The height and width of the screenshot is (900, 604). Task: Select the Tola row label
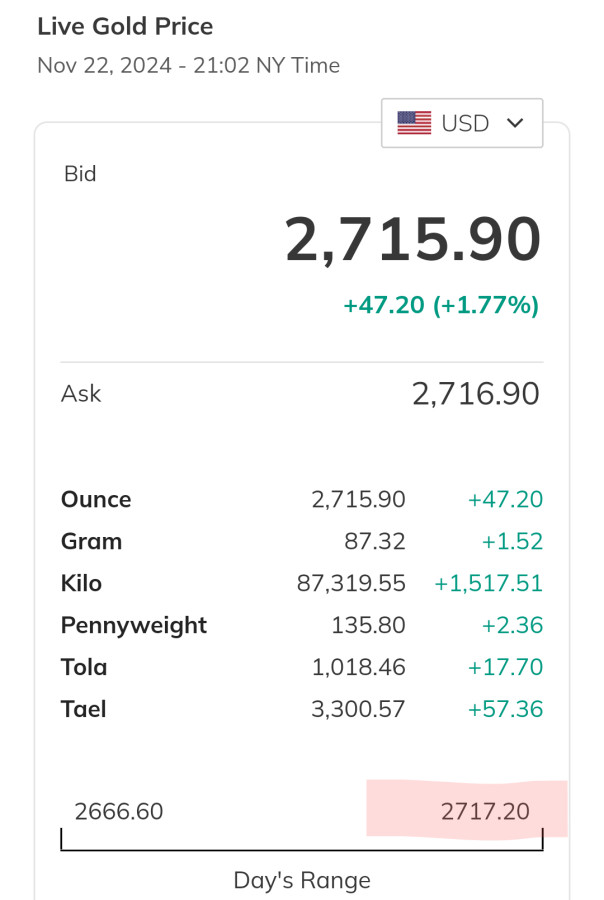coord(84,667)
